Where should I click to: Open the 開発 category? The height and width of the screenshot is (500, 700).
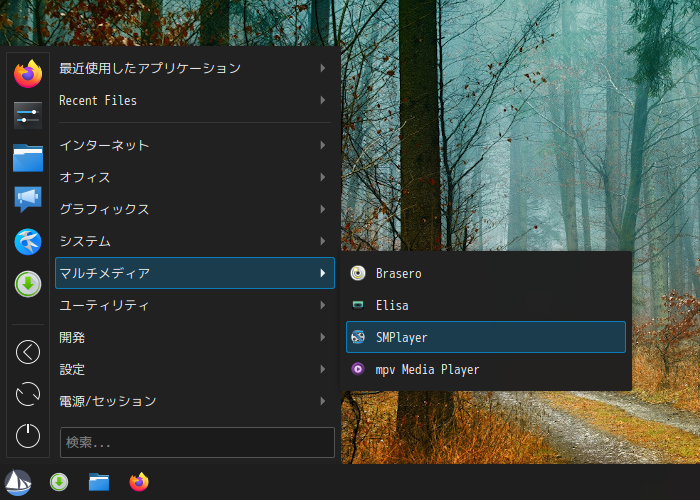[x=195, y=337]
